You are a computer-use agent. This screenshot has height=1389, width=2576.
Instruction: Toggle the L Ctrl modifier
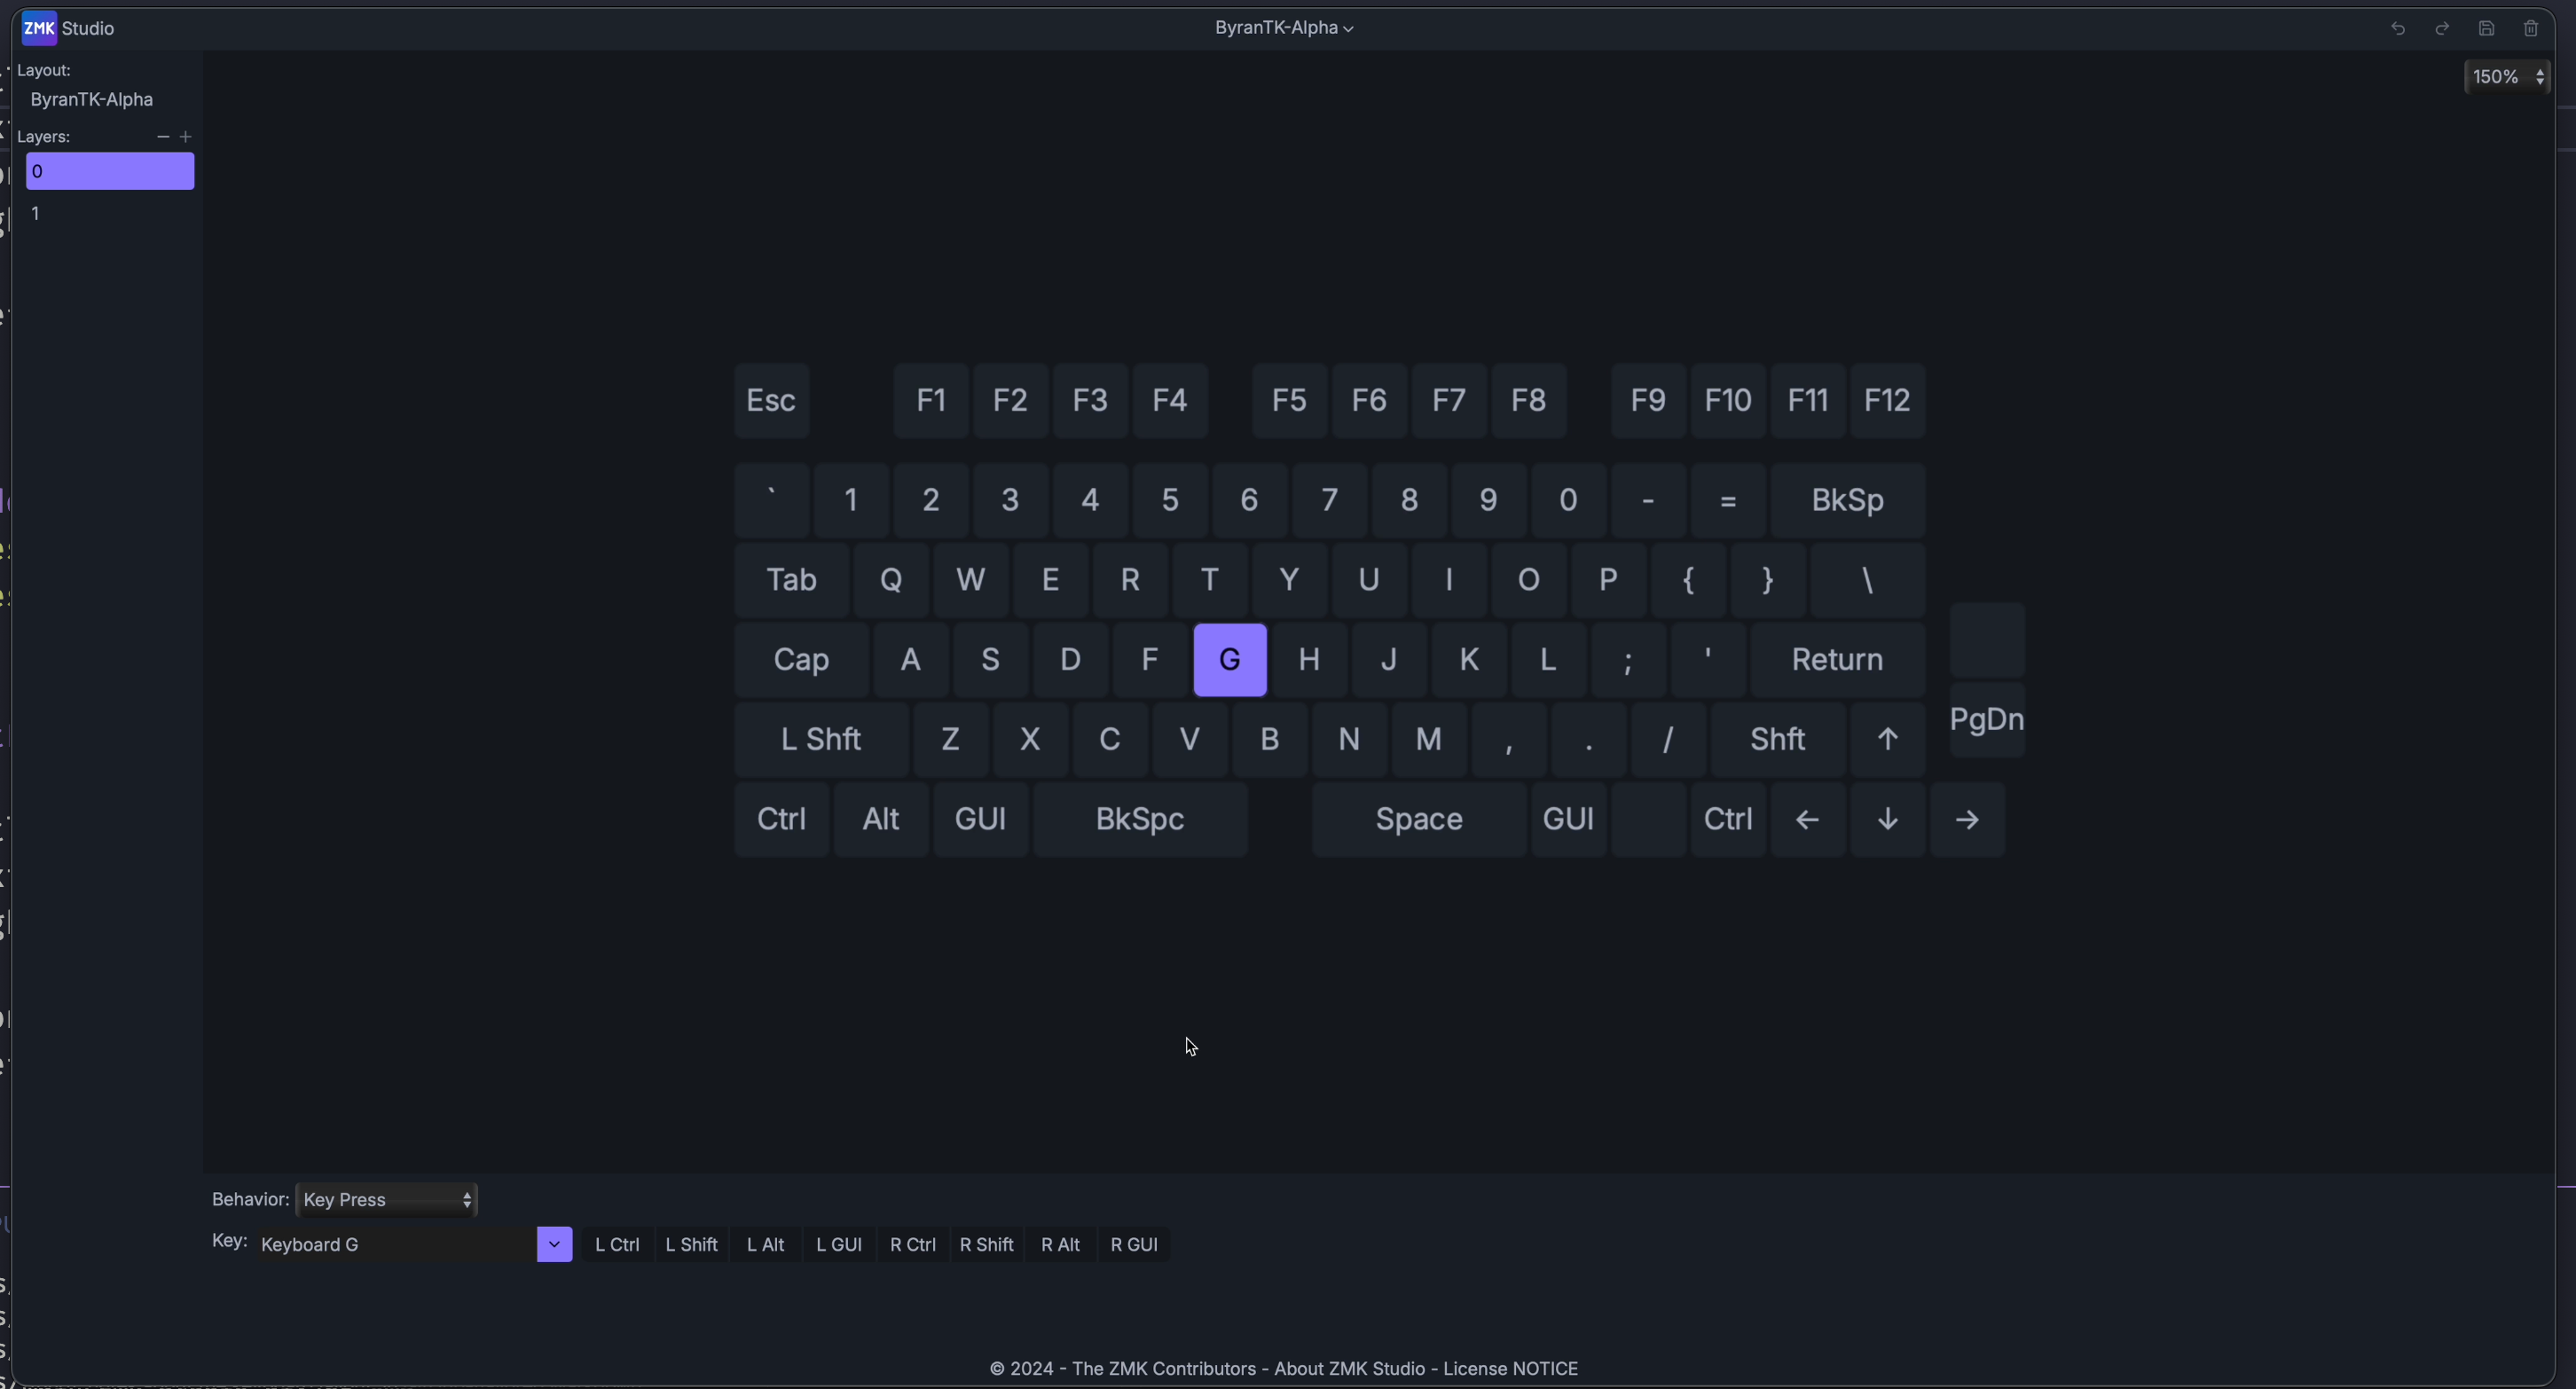pyautogui.click(x=617, y=1244)
